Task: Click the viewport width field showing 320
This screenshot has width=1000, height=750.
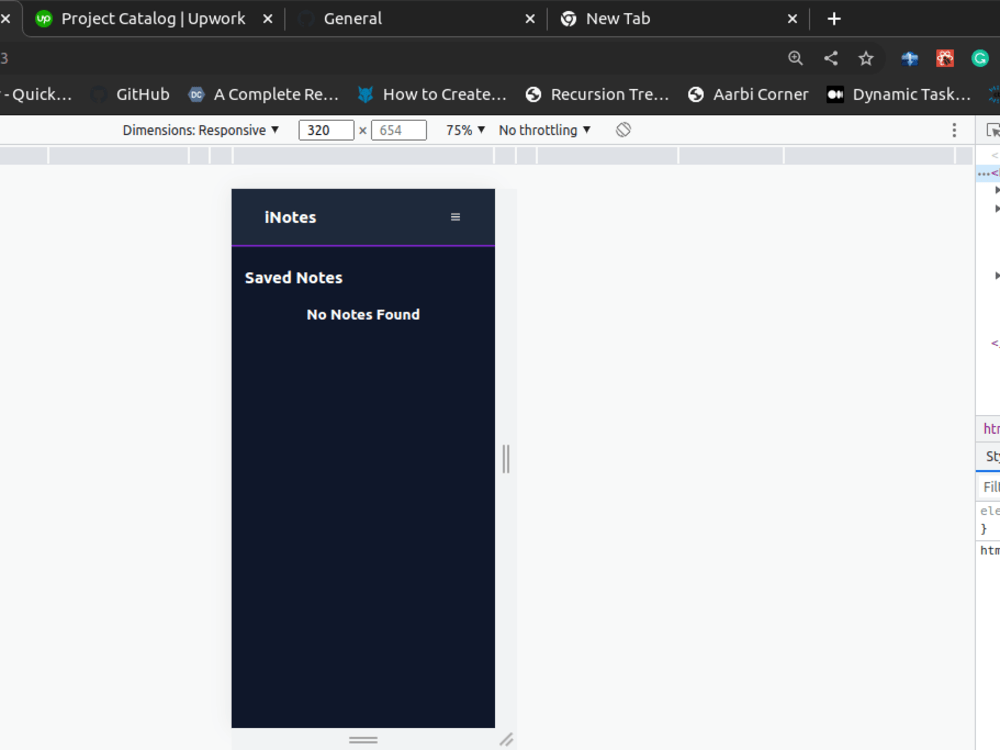Action: click(326, 130)
